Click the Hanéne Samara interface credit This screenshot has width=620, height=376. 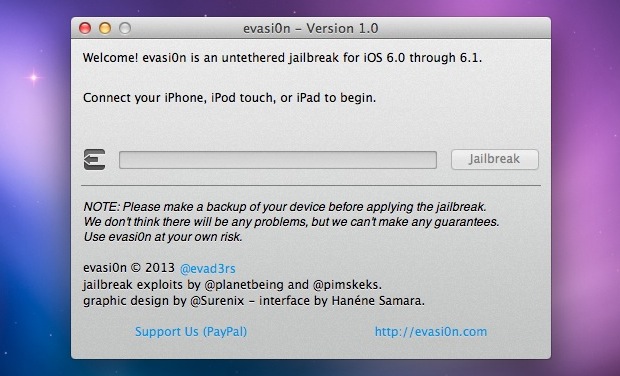[377, 301]
